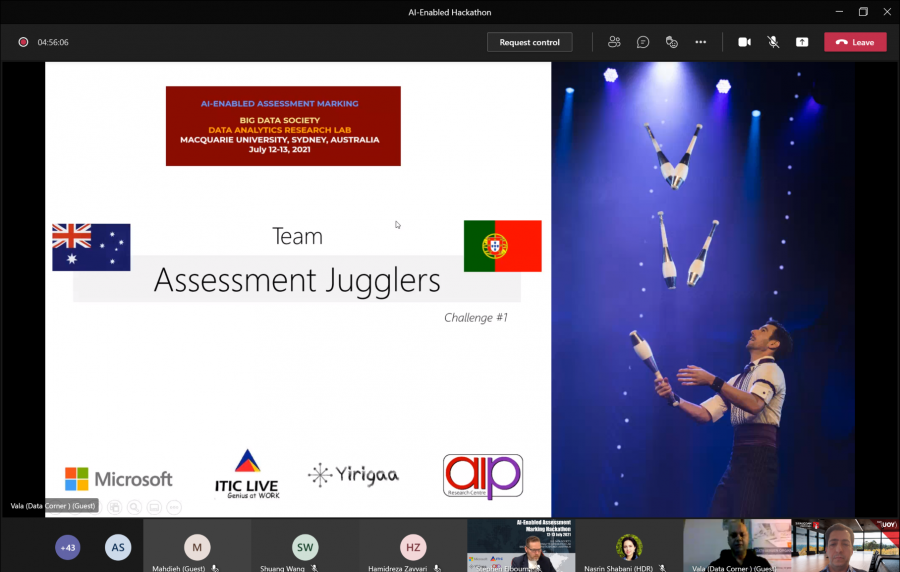Image resolution: width=900 pixels, height=572 pixels.
Task: Open the More actions ellipsis menu
Action: tap(700, 42)
